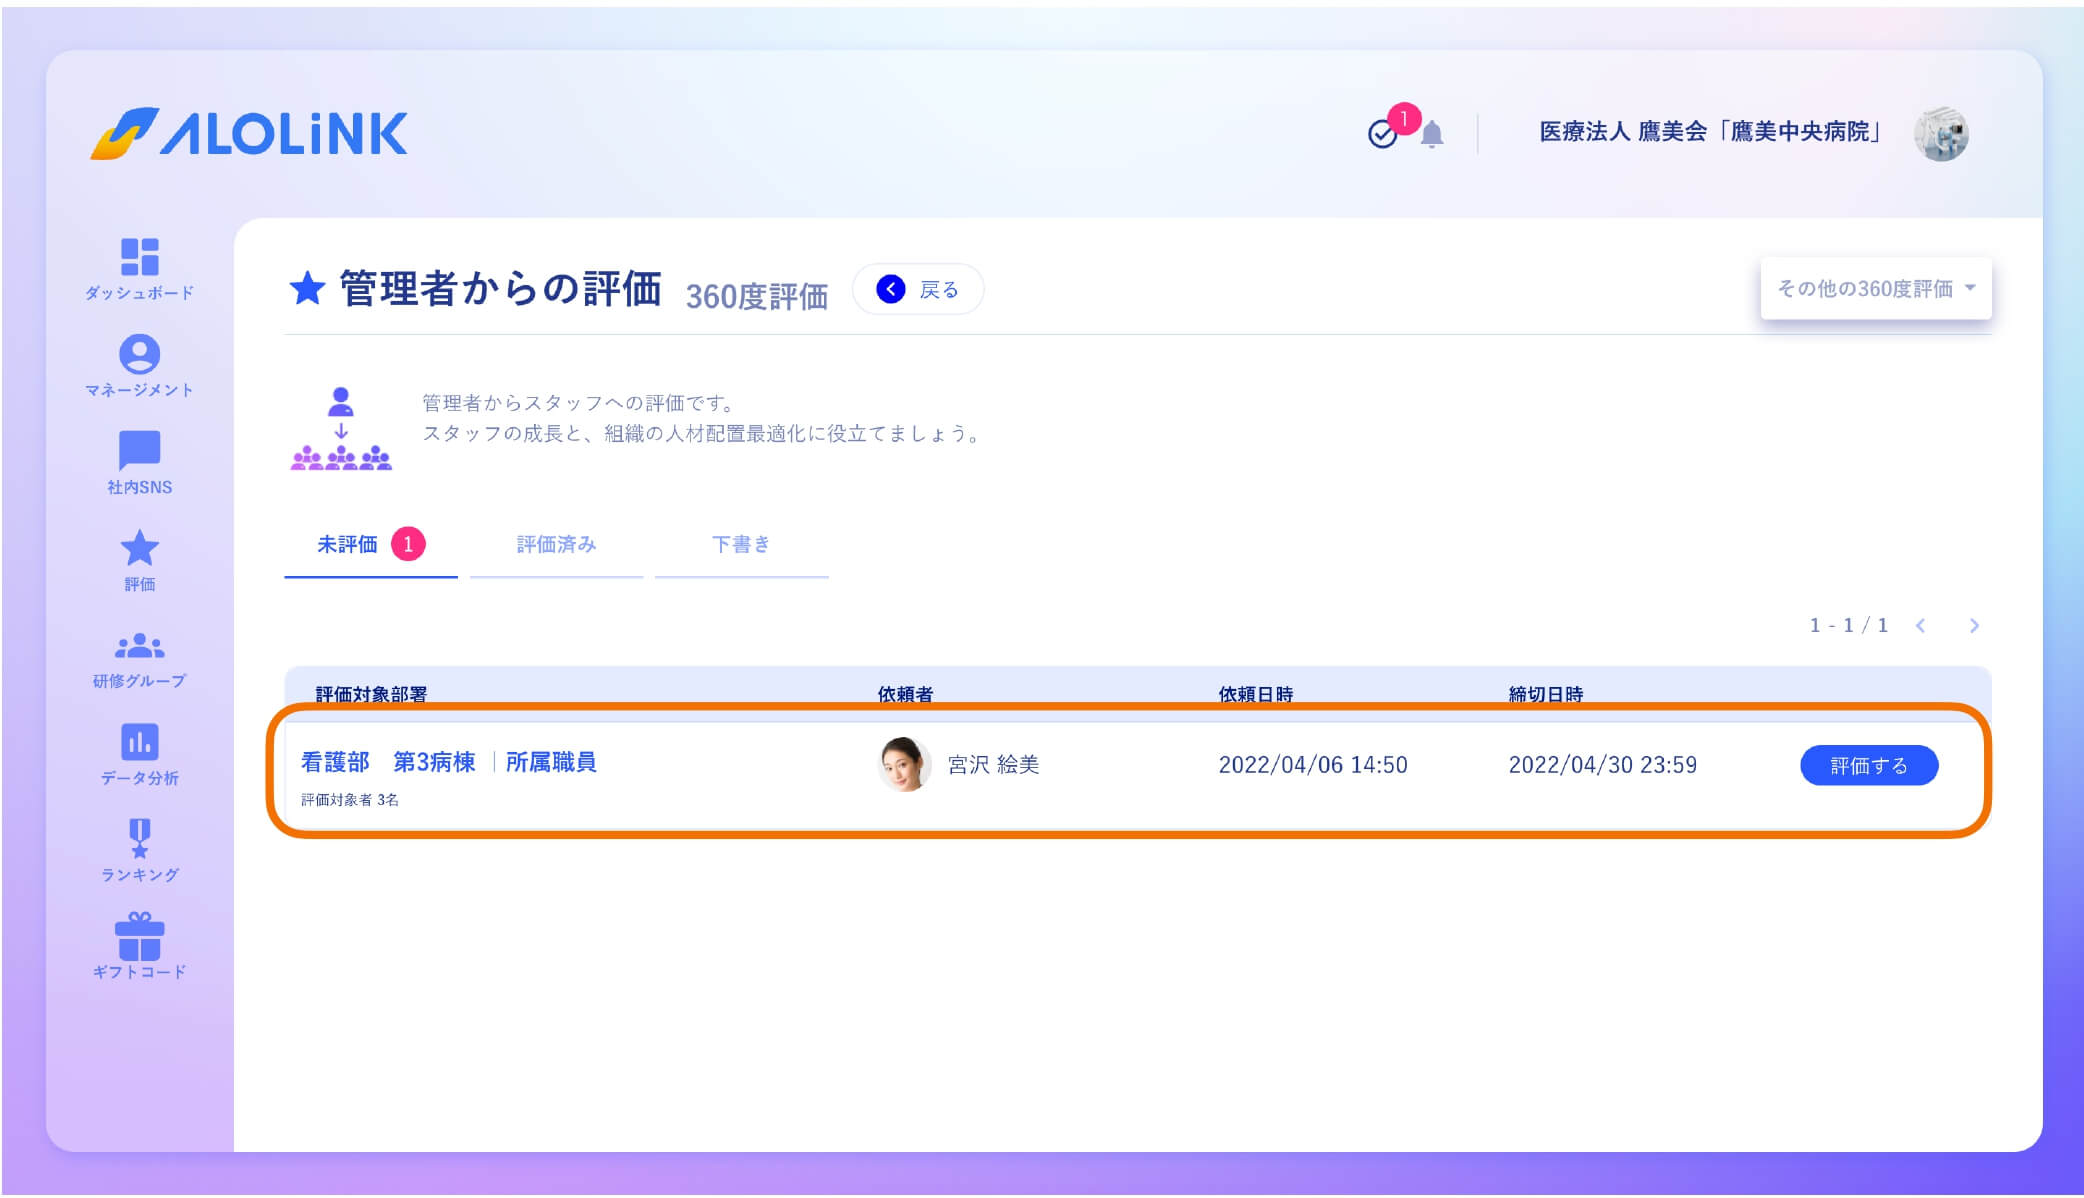Open the その他の360度評価 dropdown
The width and height of the screenshot is (2084, 1198).
tap(1875, 288)
